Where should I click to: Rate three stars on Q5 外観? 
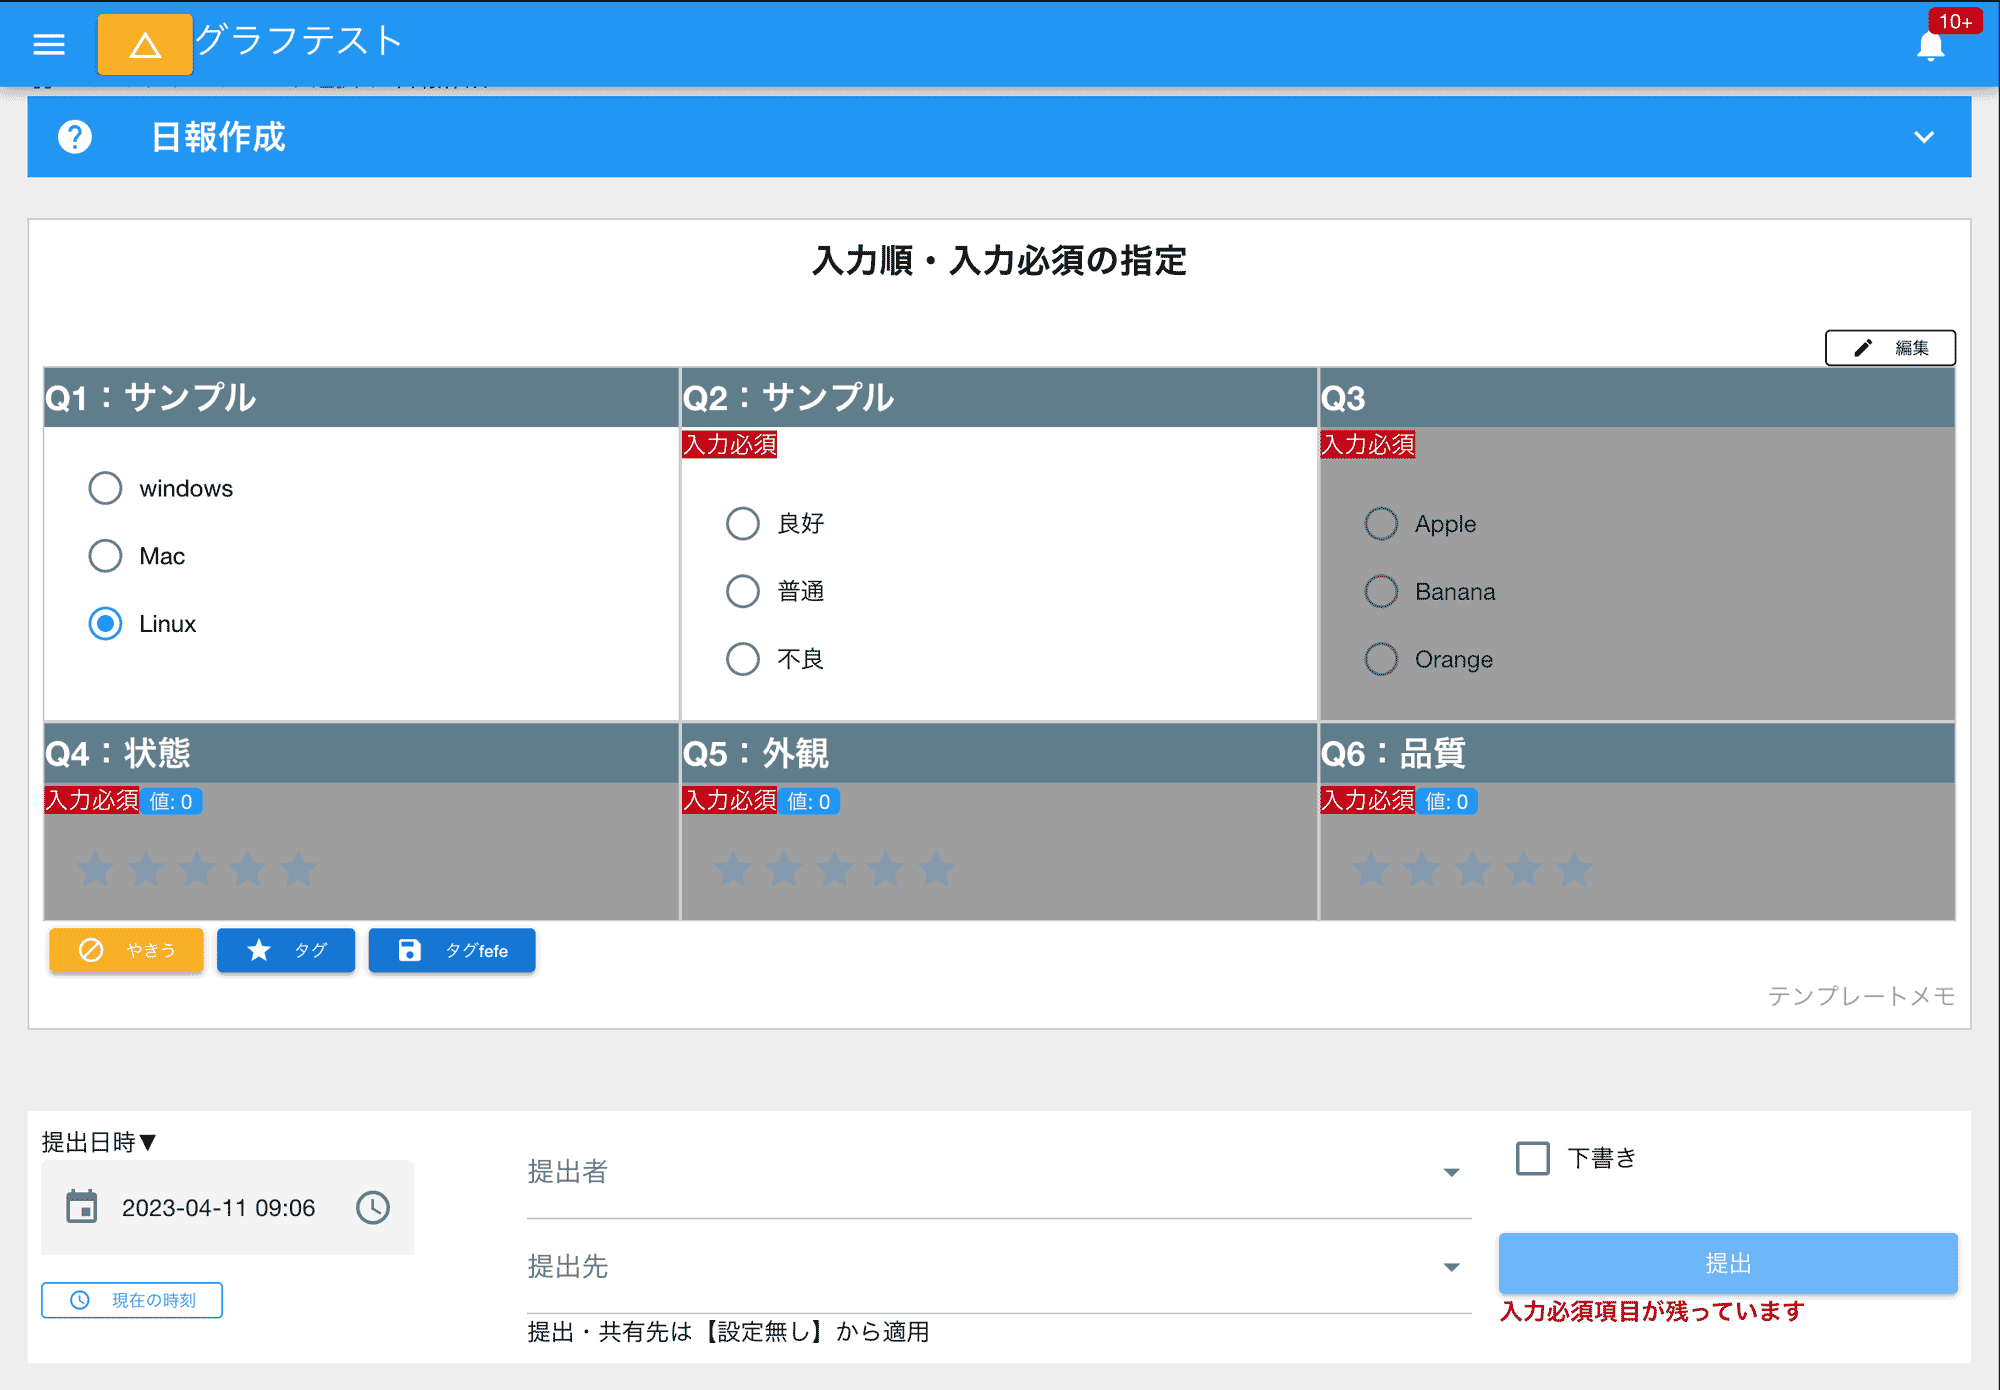point(835,869)
